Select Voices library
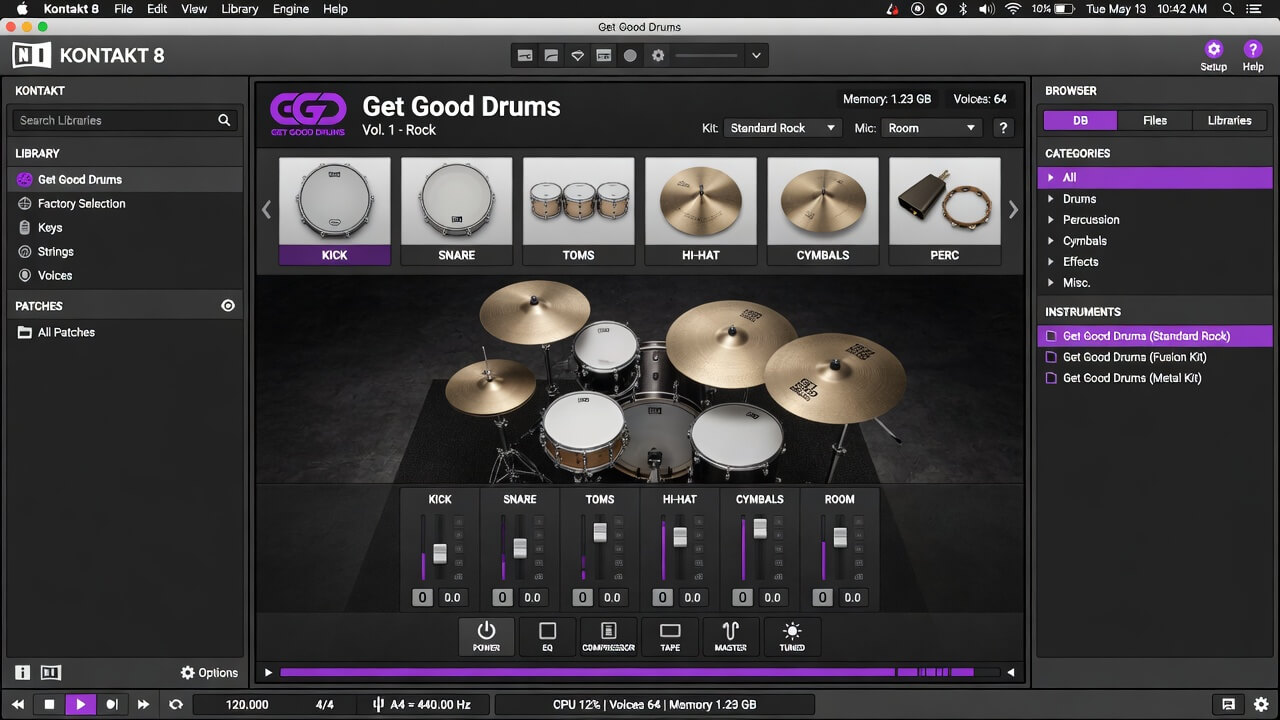Viewport: 1280px width, 720px height. [125, 276]
